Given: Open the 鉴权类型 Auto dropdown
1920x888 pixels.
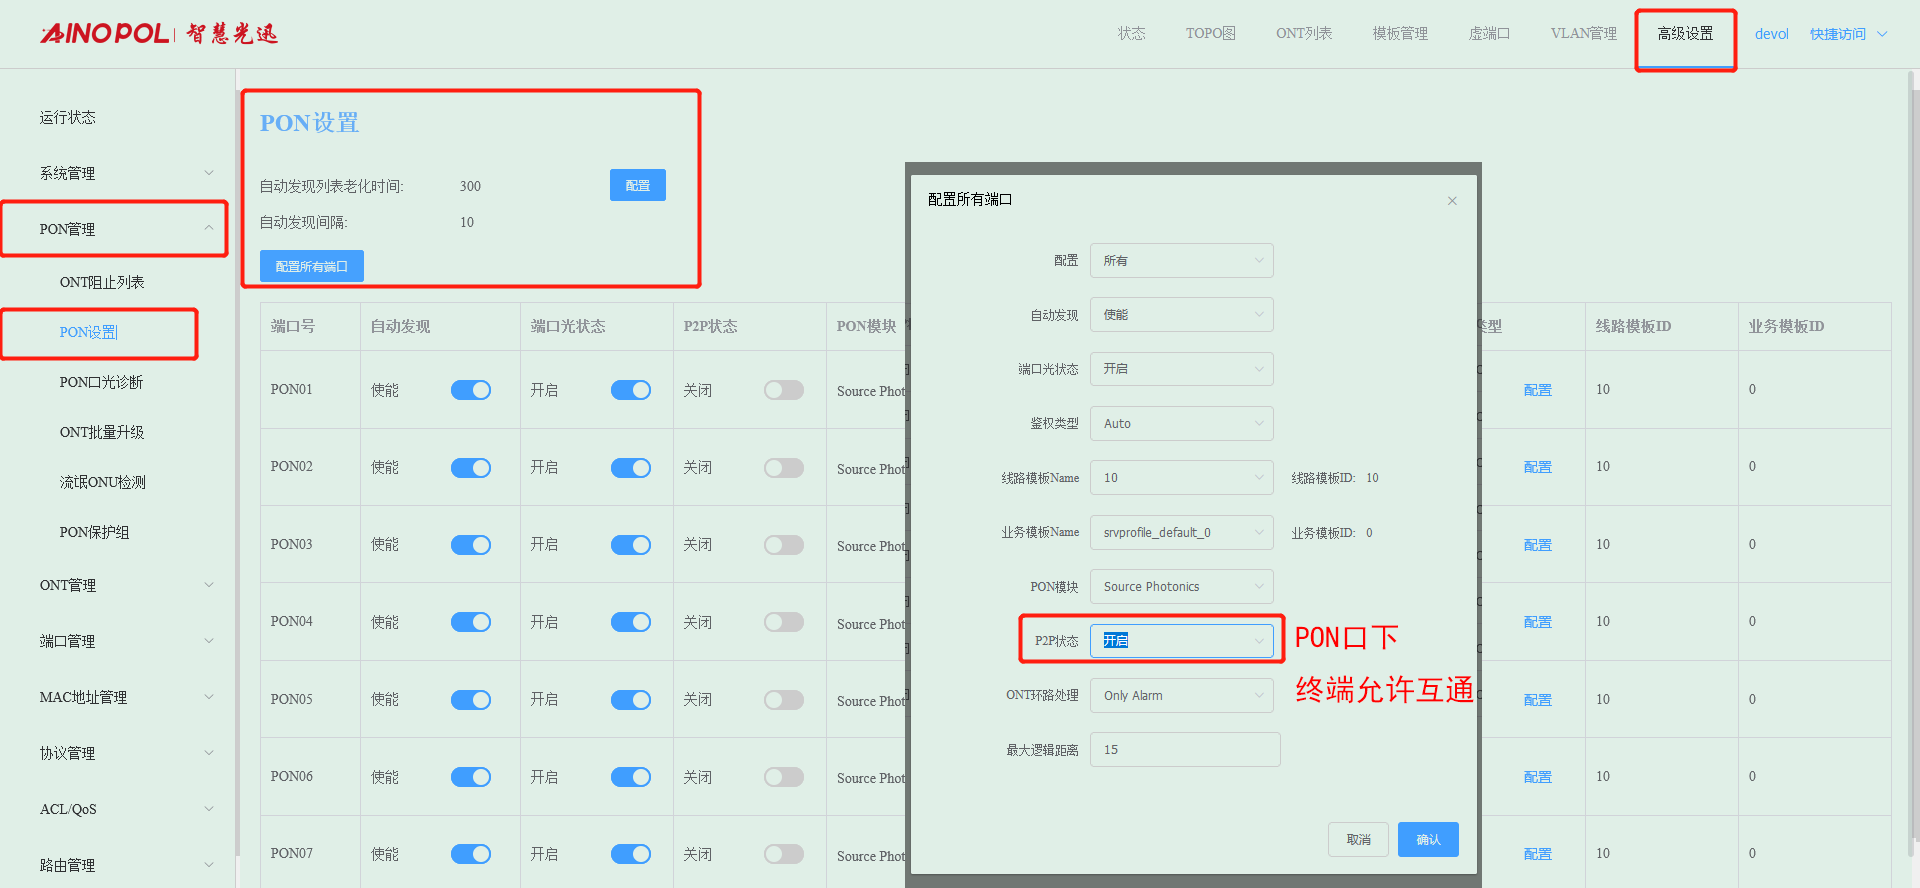Looking at the screenshot, I should point(1181,424).
